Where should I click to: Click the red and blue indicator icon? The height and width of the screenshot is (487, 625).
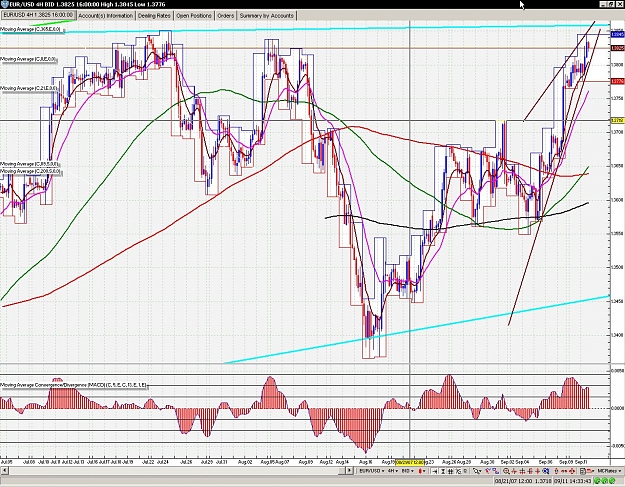[x=488, y=471]
